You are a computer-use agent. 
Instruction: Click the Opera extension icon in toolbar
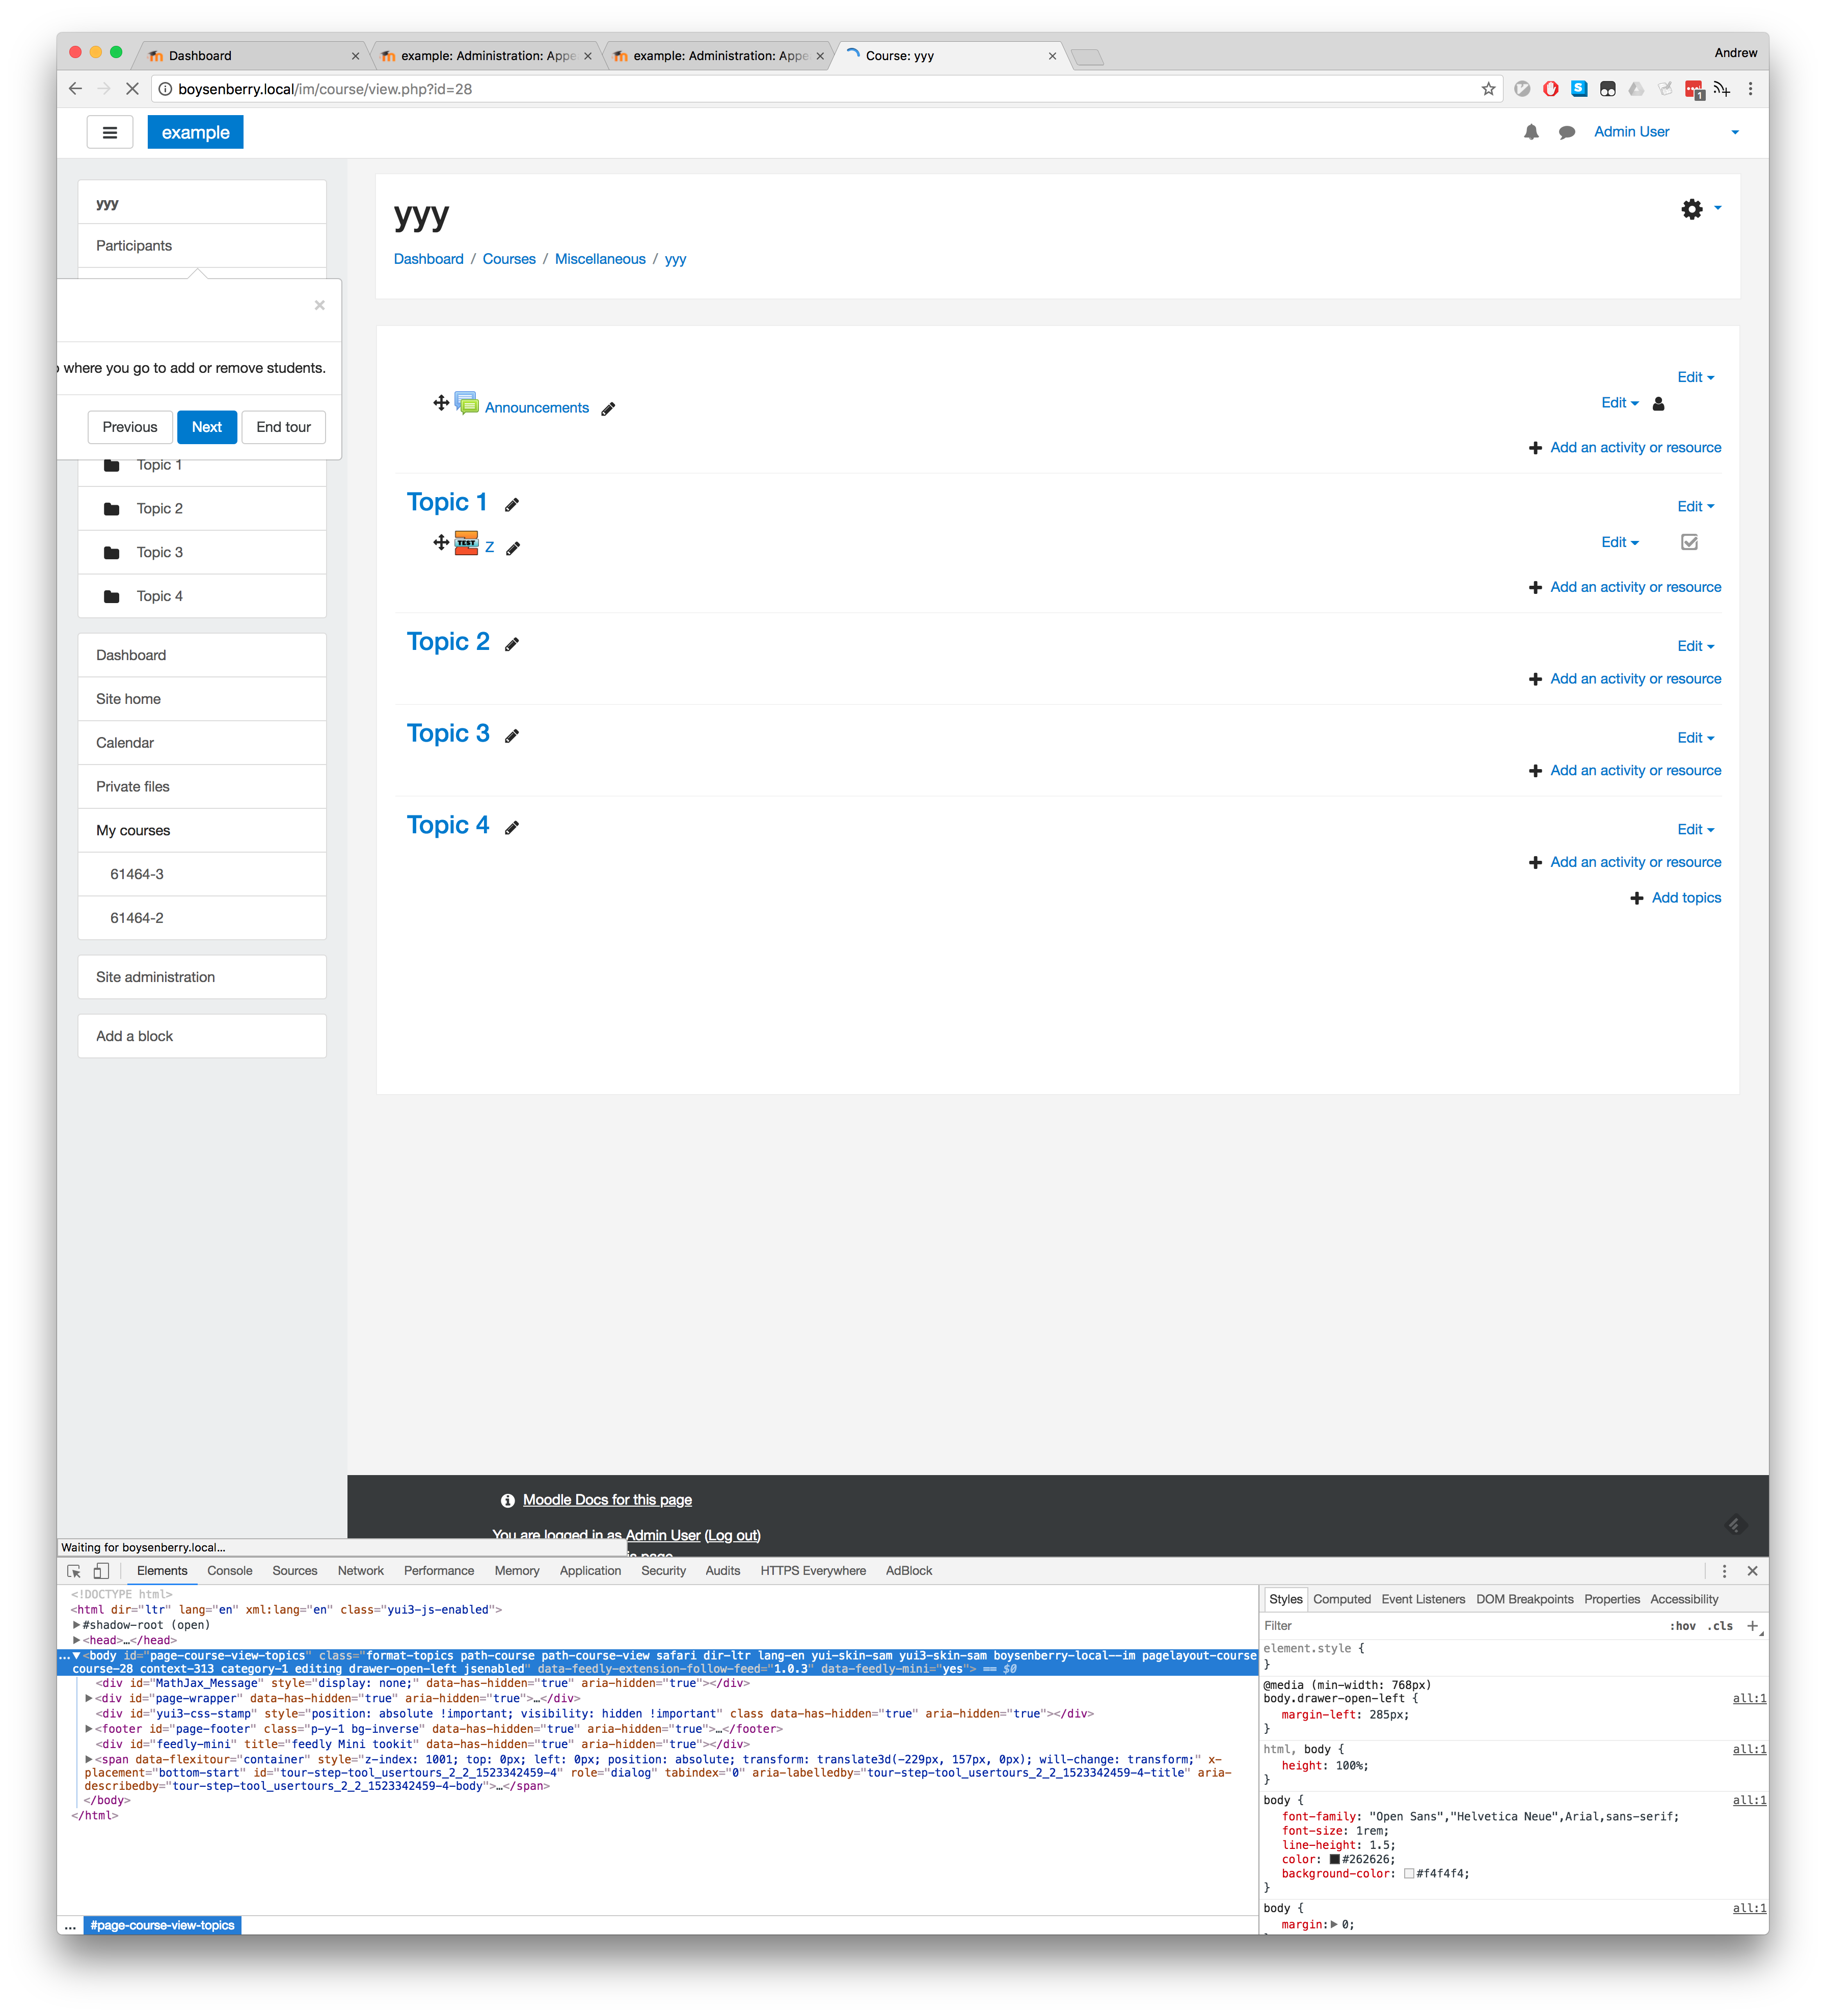point(1550,89)
